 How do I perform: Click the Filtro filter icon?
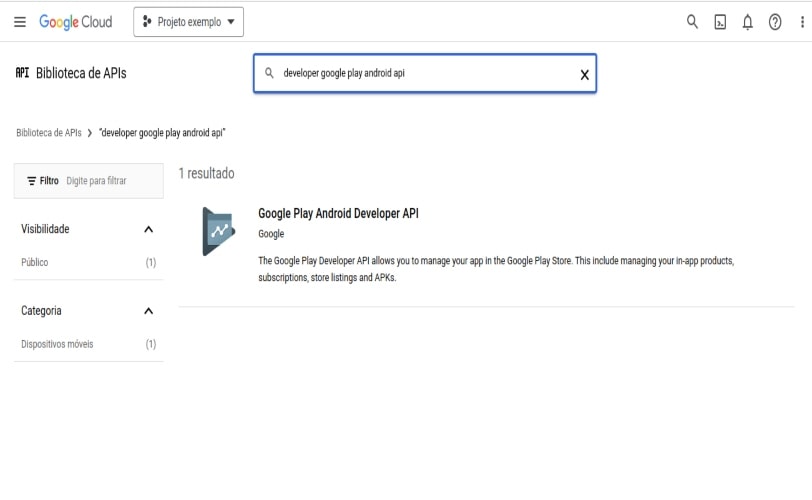point(32,181)
